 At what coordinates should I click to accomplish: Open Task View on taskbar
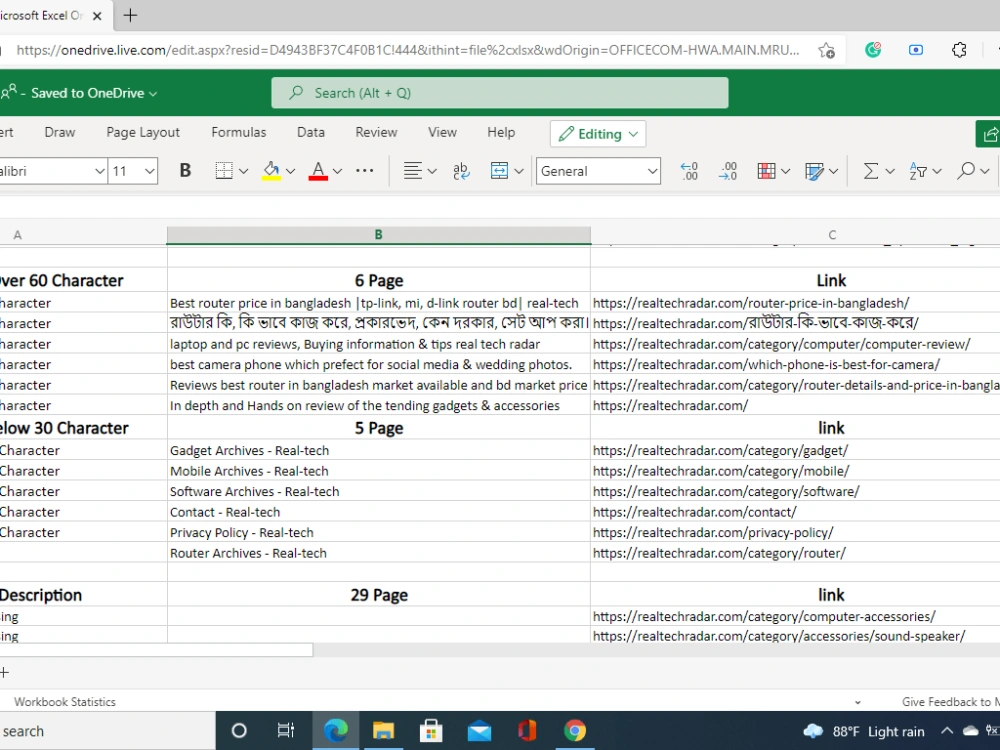pyautogui.click(x=286, y=731)
